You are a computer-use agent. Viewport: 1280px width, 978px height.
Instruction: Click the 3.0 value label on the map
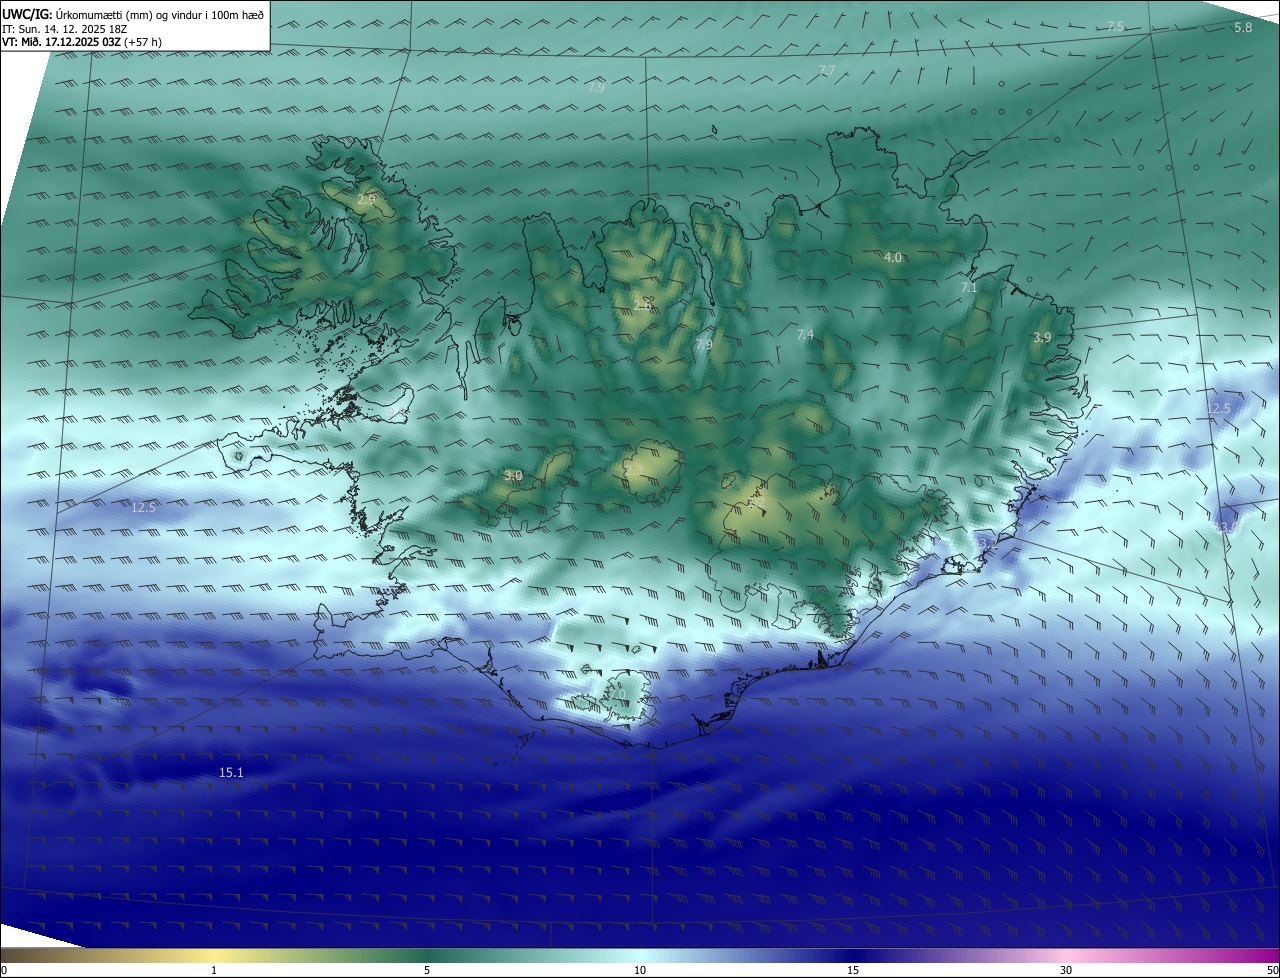(513, 476)
